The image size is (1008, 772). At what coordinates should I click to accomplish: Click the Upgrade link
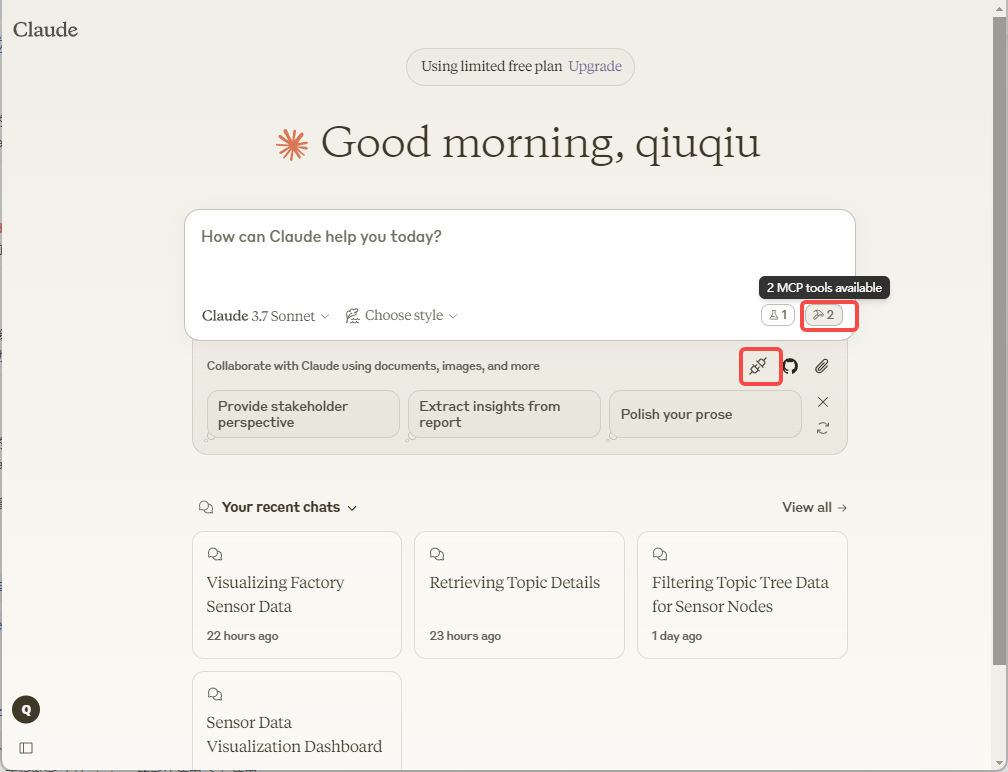click(x=595, y=66)
